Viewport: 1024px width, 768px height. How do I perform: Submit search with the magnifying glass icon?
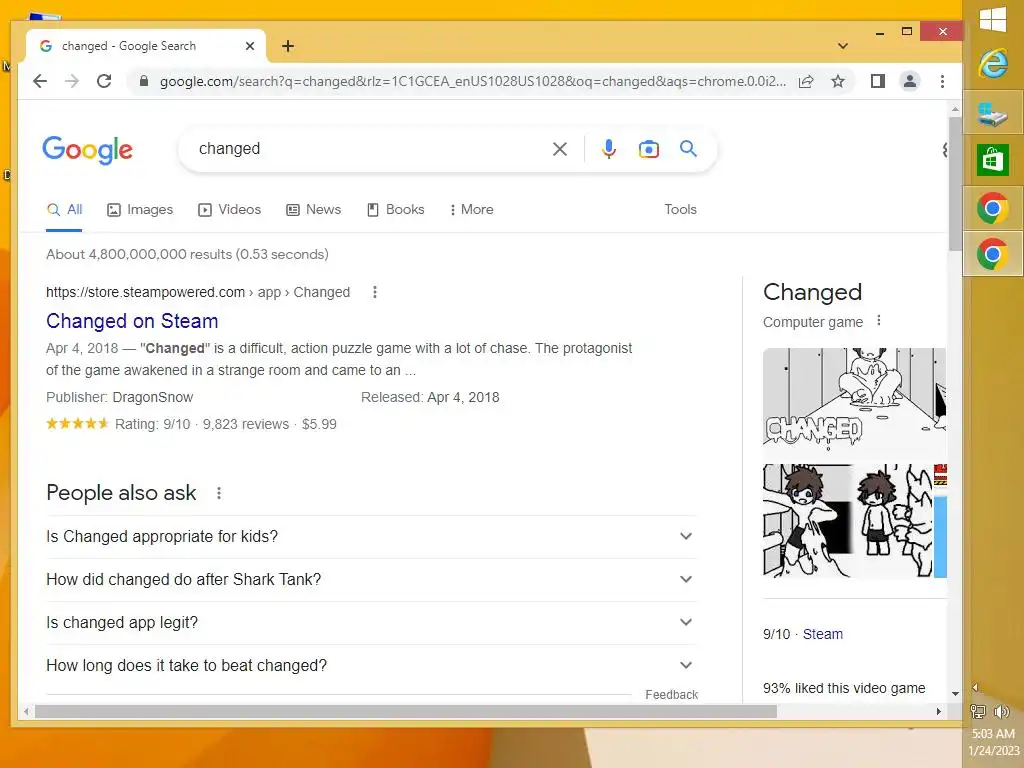(688, 148)
